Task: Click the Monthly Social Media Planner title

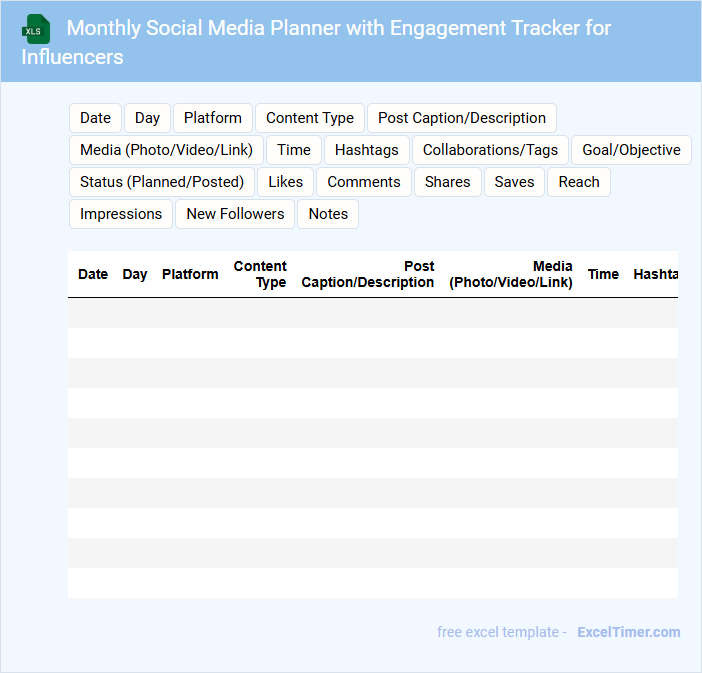Action: 316,42
